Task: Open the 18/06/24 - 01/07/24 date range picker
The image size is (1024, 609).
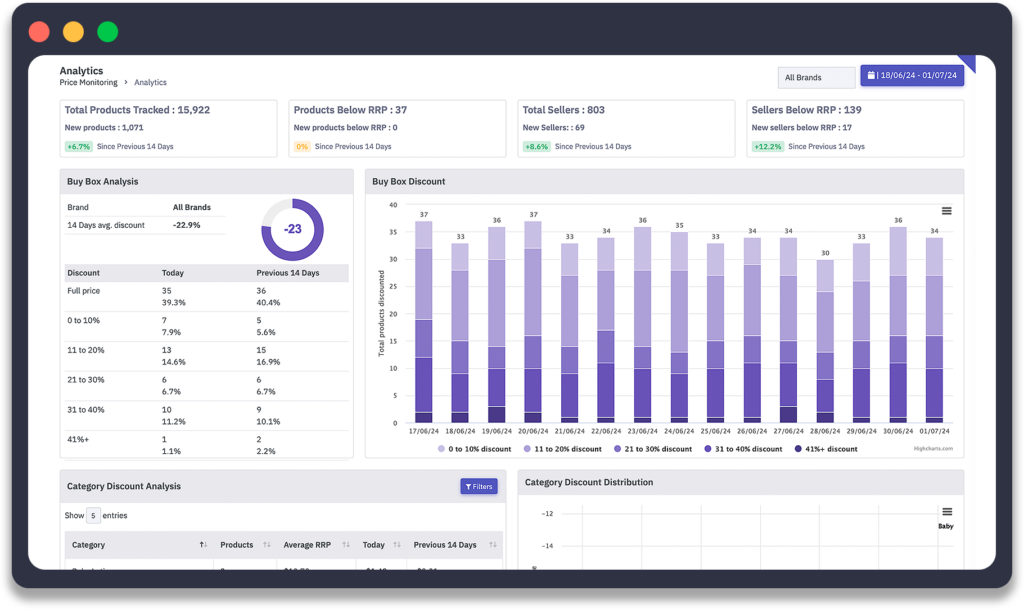Action: coord(912,75)
